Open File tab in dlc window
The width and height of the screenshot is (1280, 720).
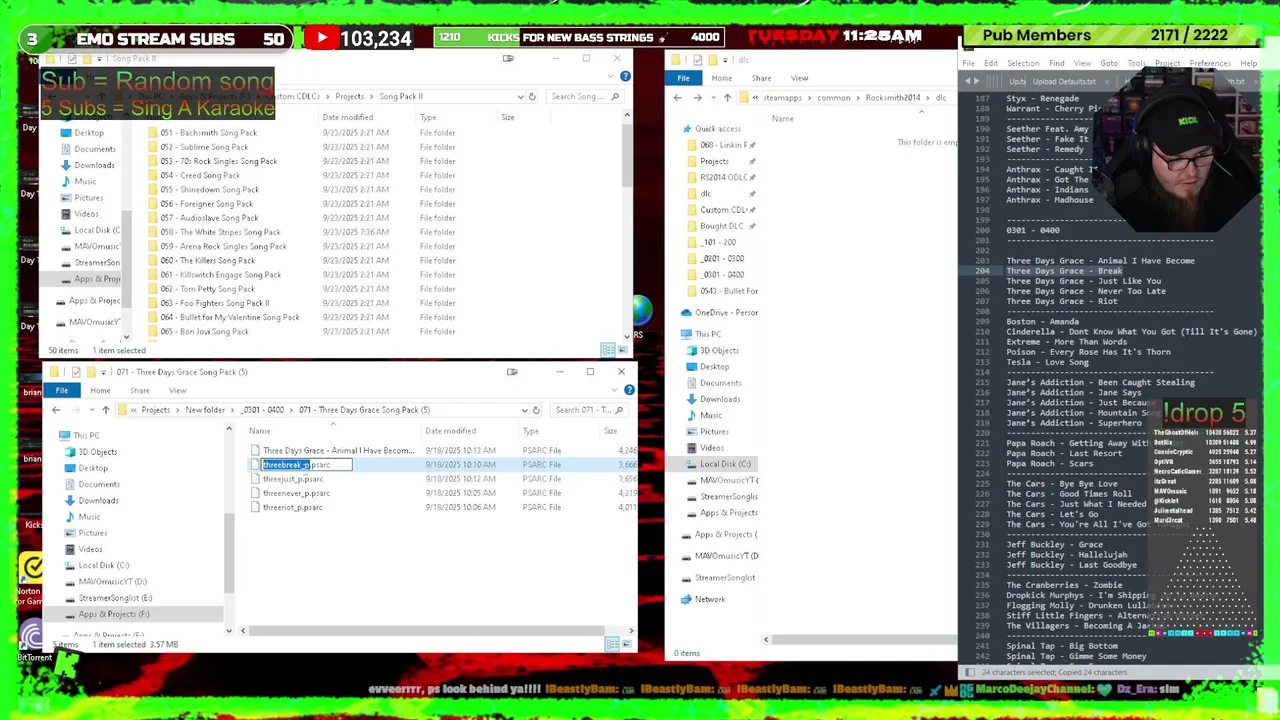click(x=683, y=78)
